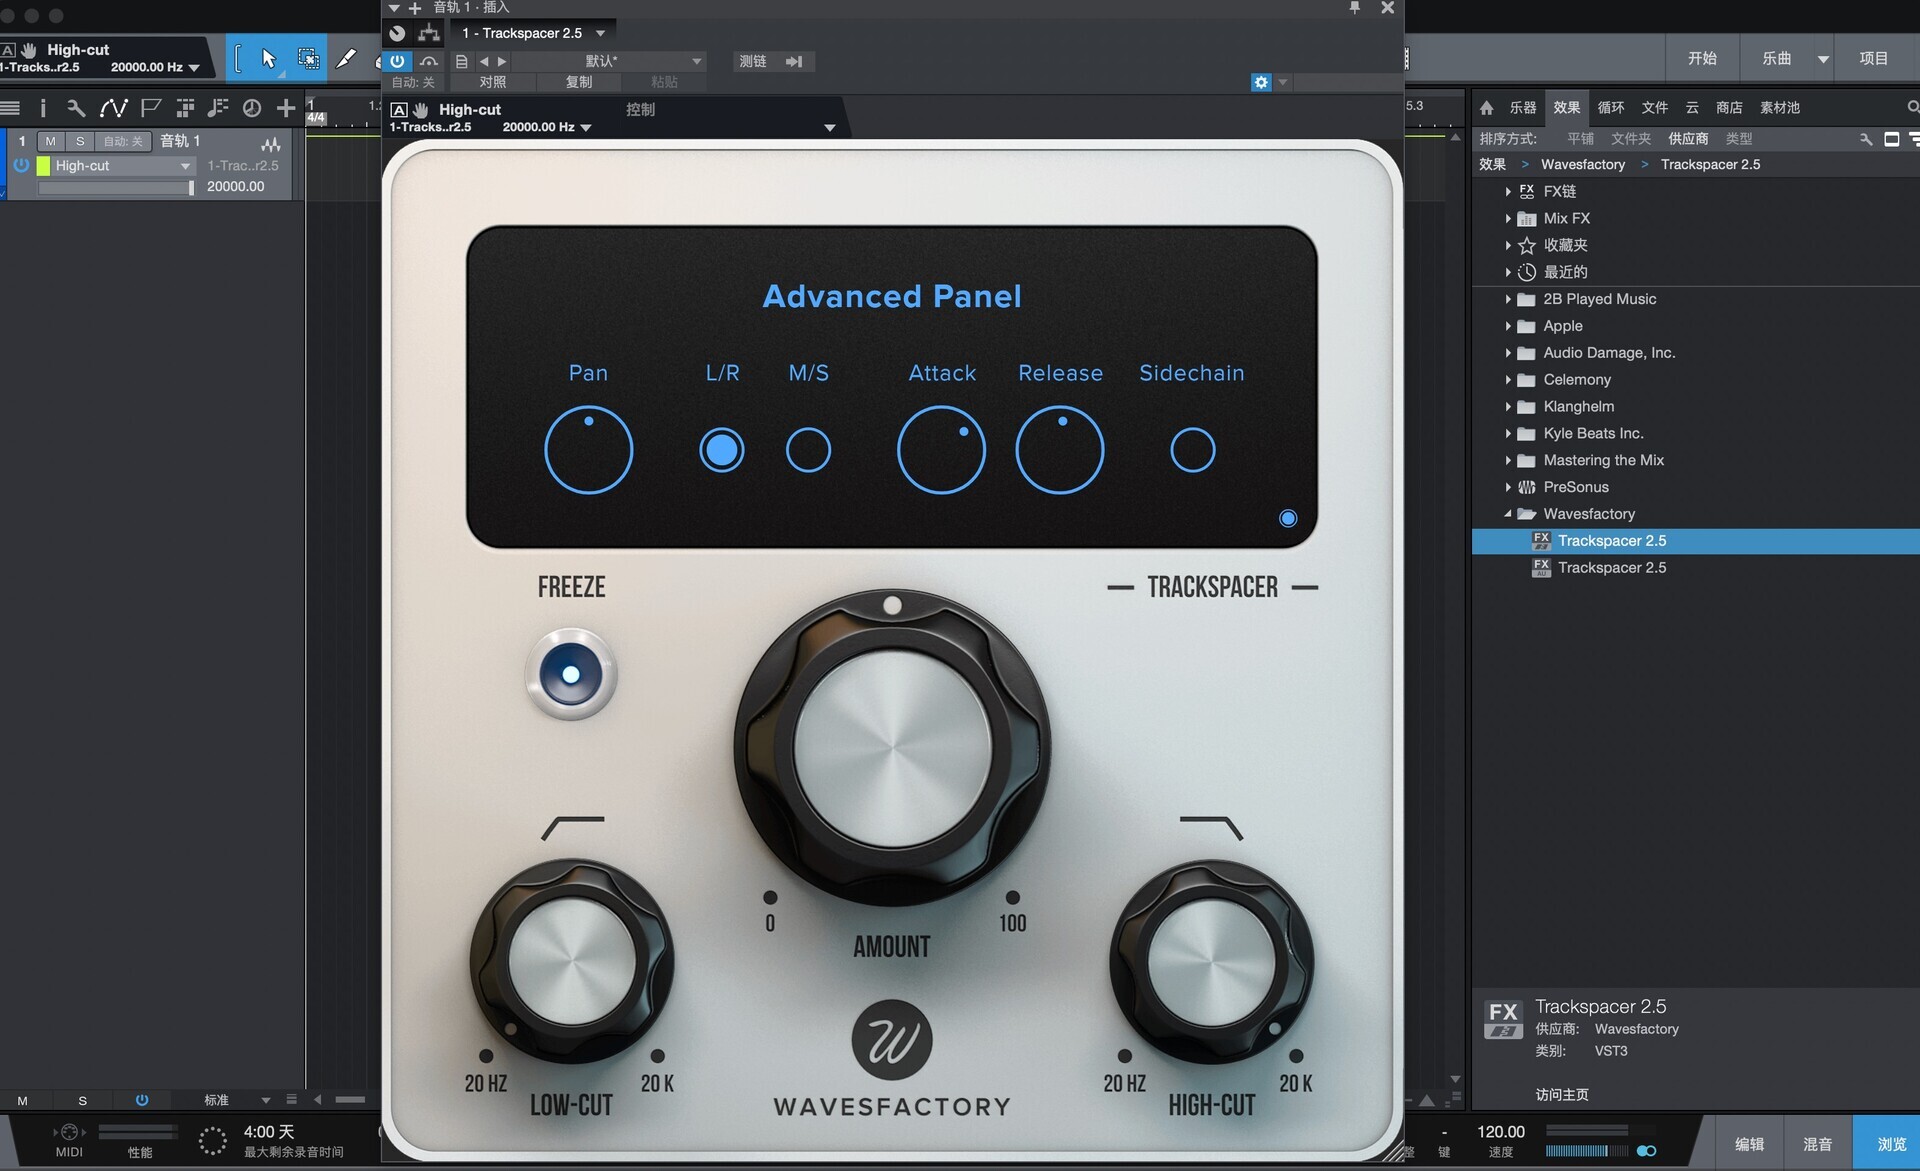Toggle the FREEZE button
Viewport: 1920px width, 1171px height.
pyautogui.click(x=571, y=674)
